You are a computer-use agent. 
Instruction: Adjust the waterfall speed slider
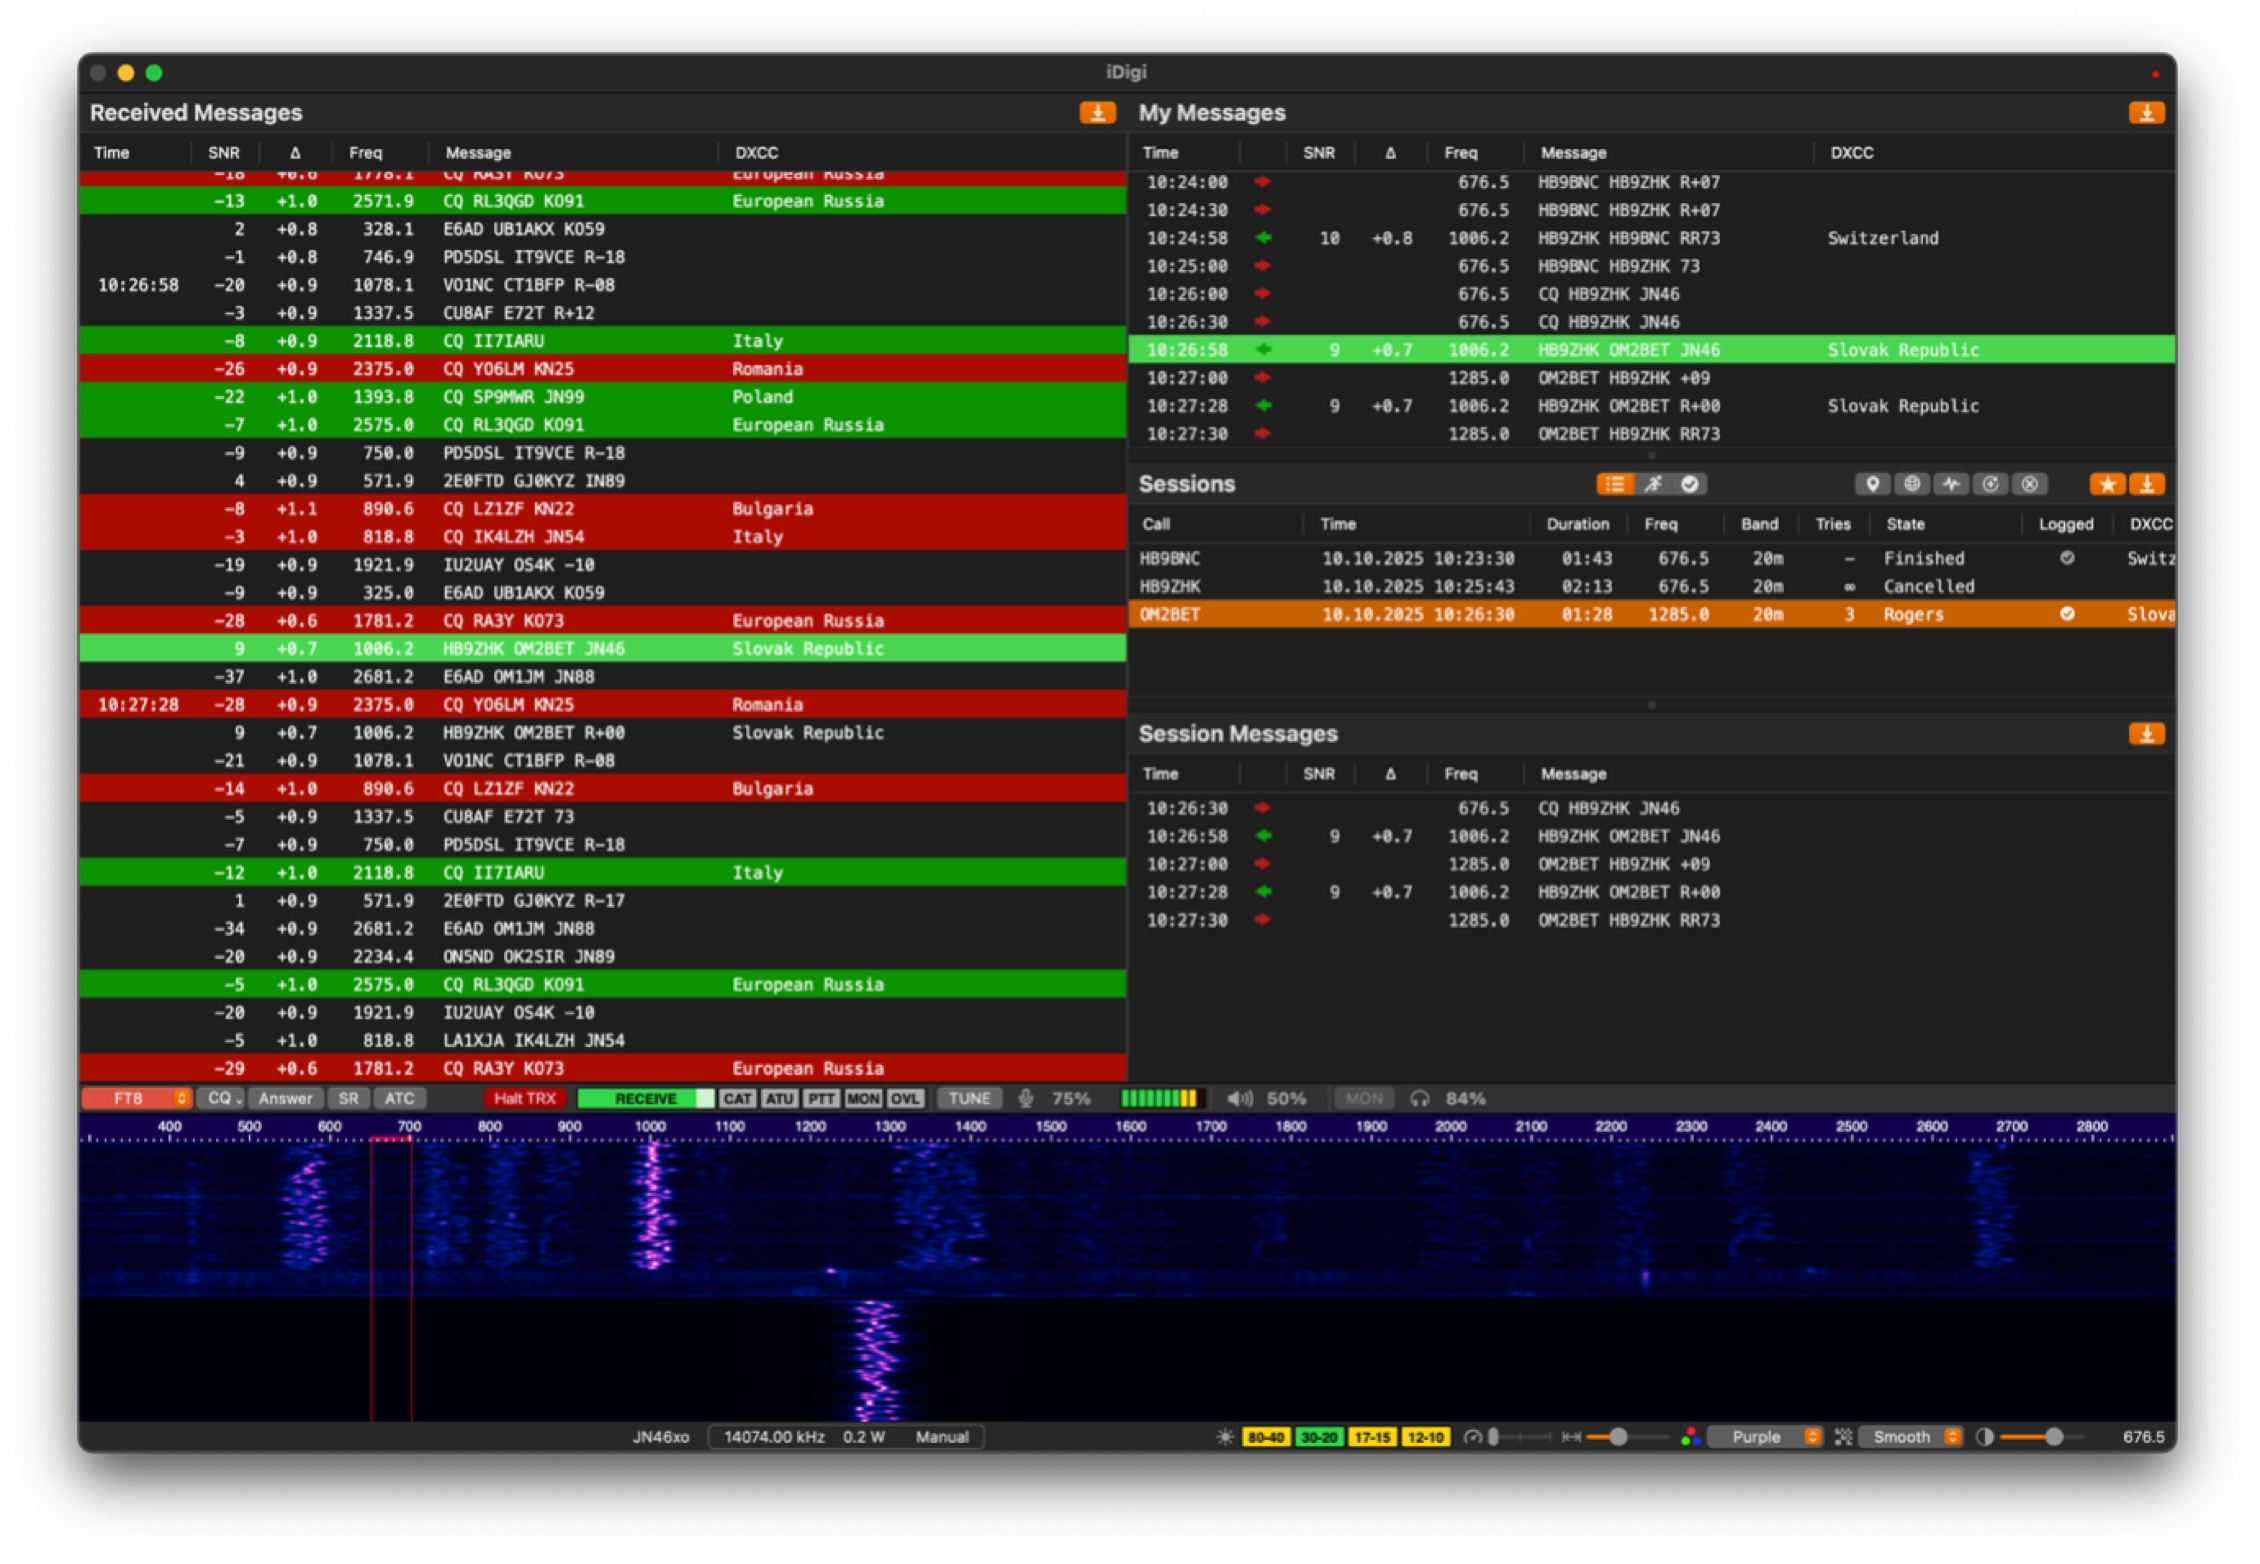(x=1518, y=1437)
